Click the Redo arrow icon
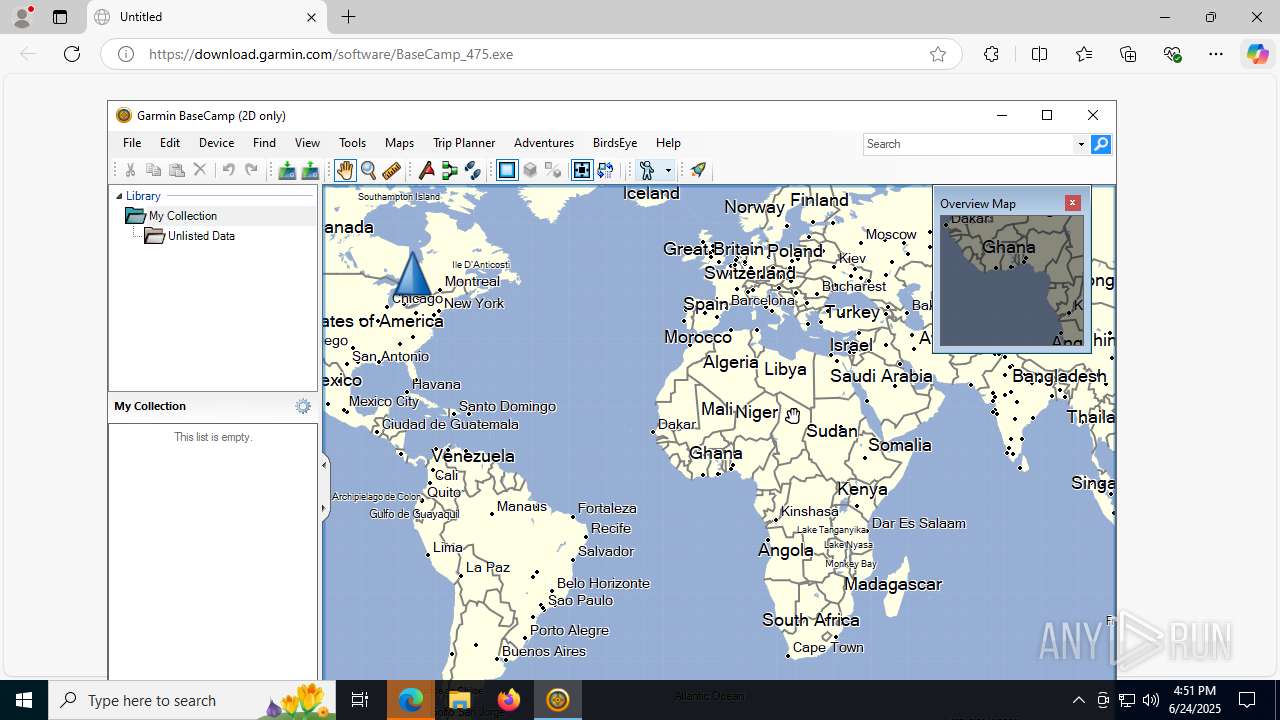The width and height of the screenshot is (1280, 720). [251, 170]
